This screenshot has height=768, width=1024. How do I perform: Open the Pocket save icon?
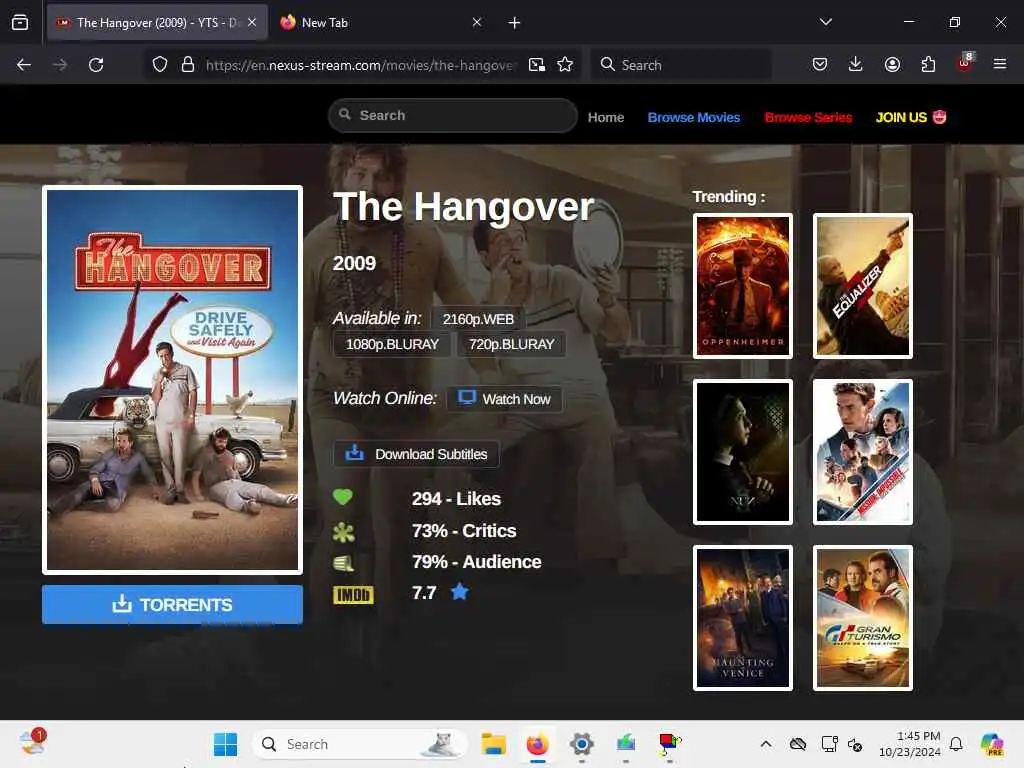tap(820, 64)
